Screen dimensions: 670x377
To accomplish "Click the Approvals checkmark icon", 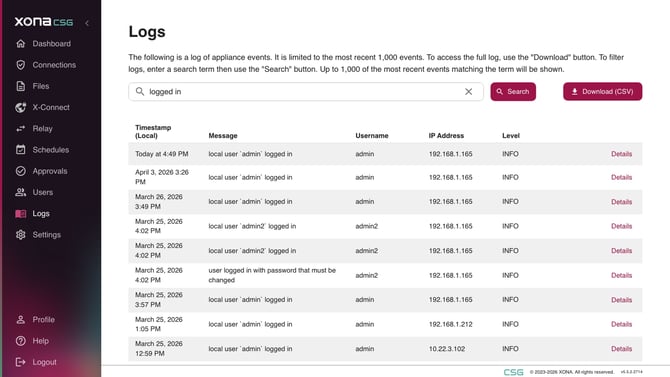I will point(21,171).
